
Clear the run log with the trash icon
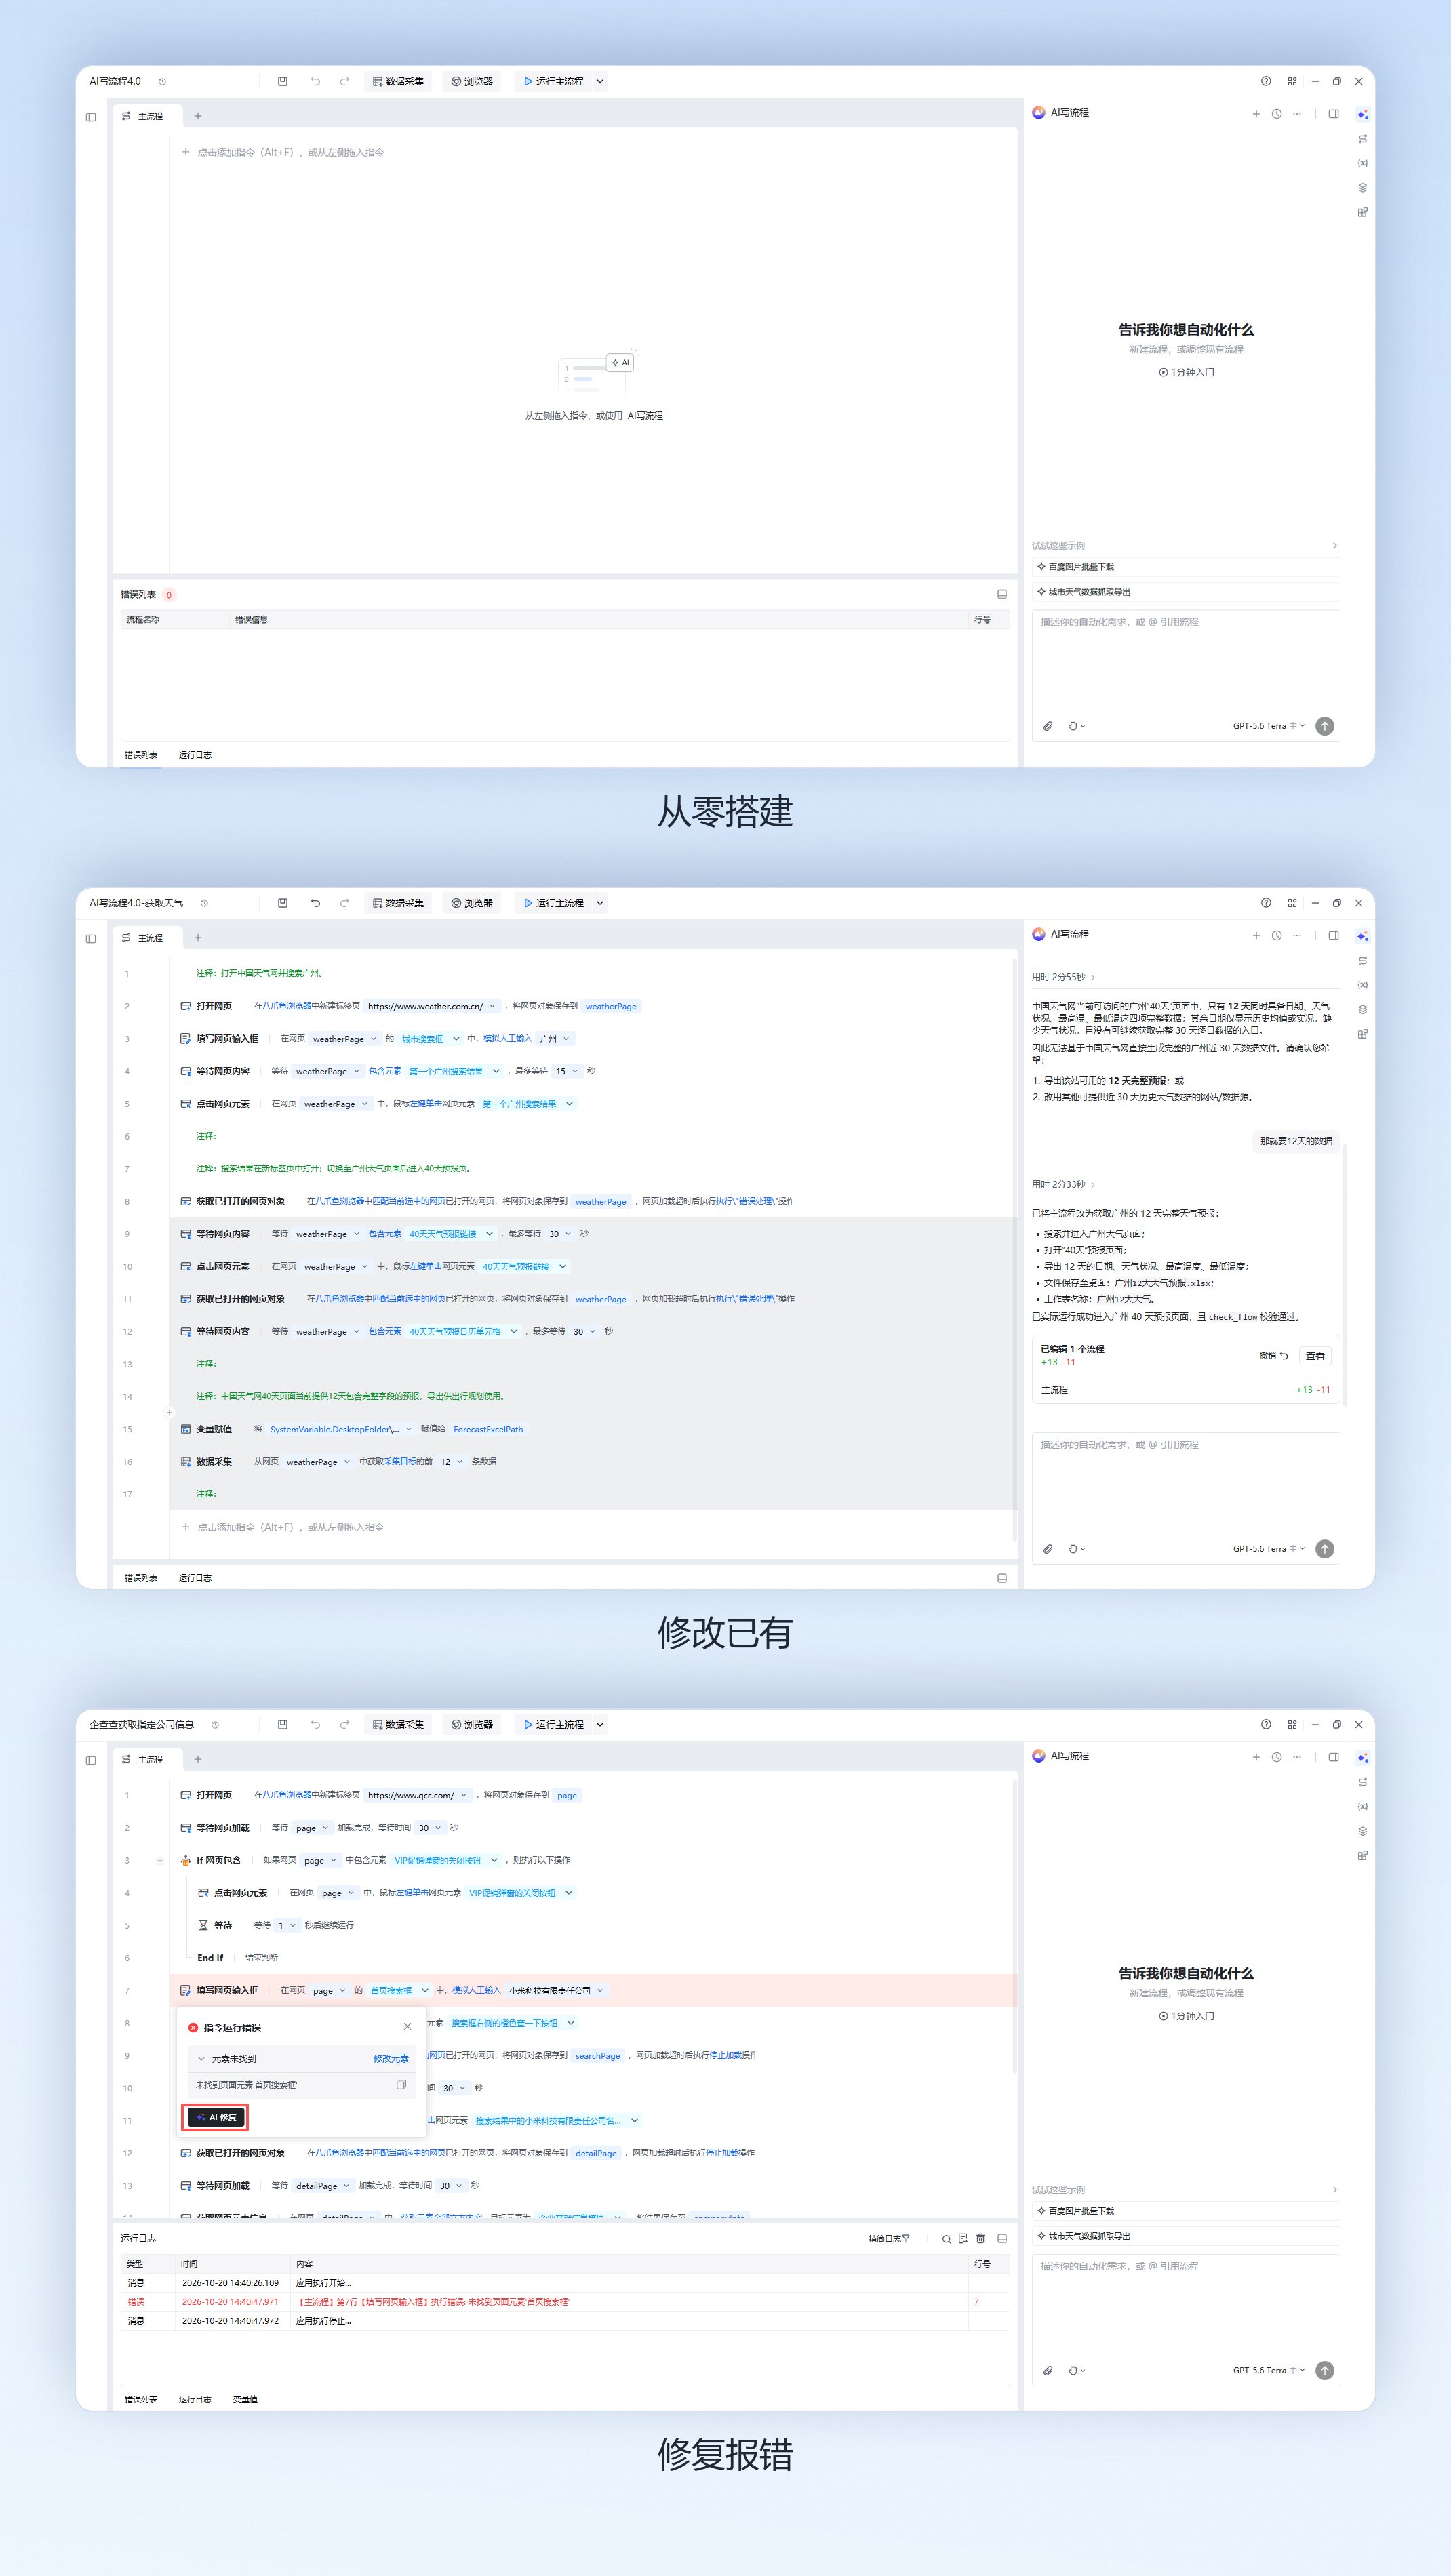(x=981, y=2238)
